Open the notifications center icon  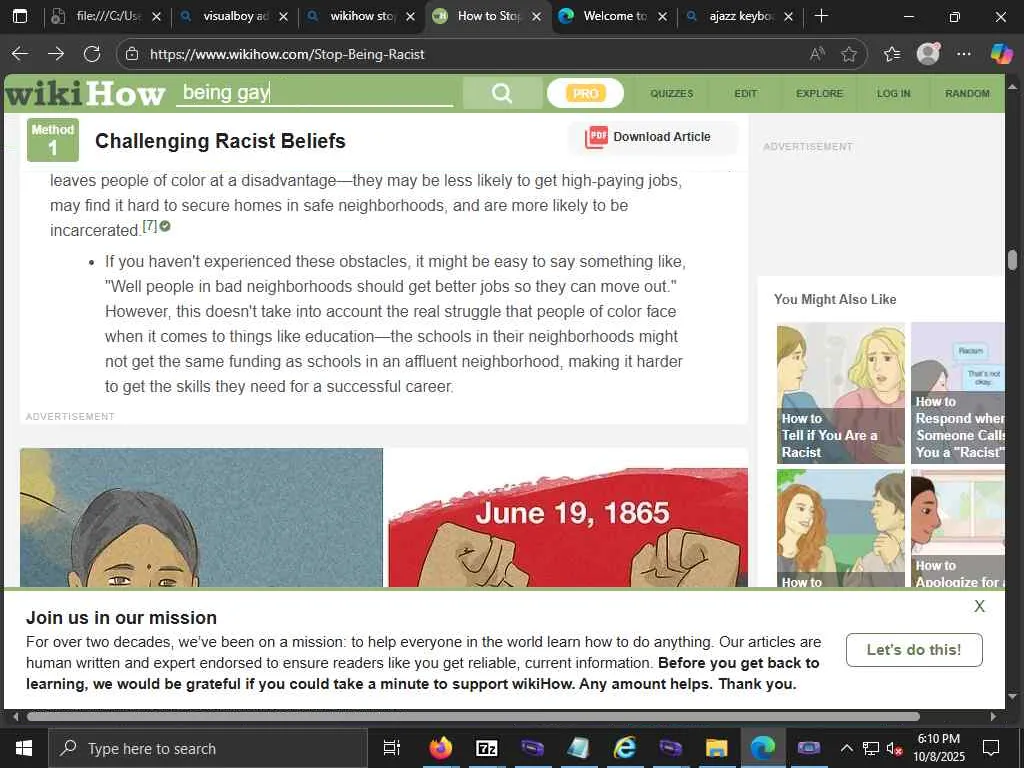tap(991, 748)
